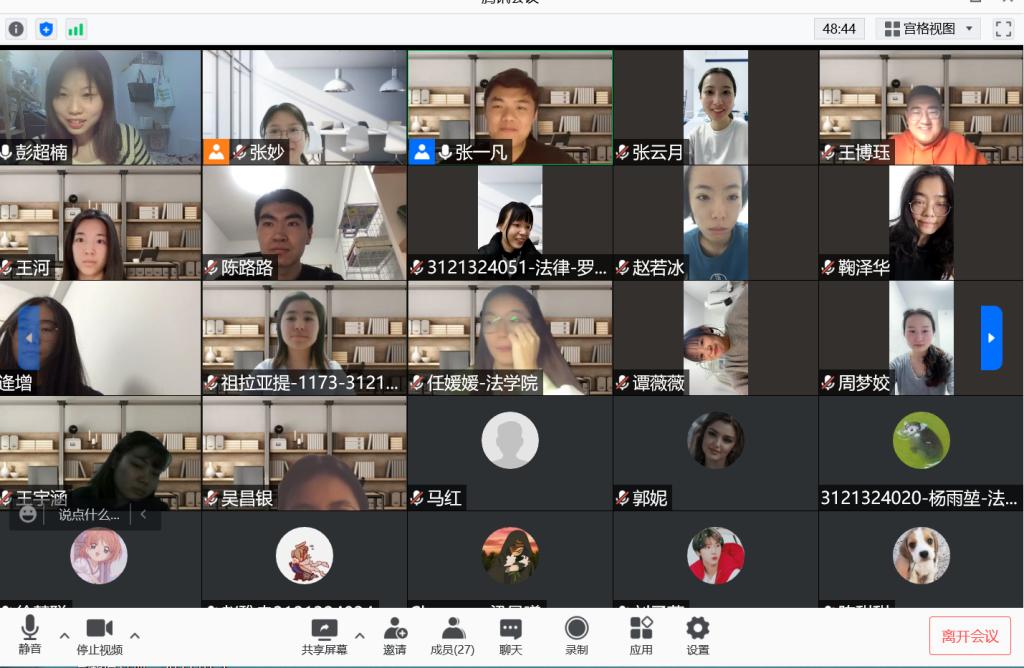Open the 聊天 chat panel
The width and height of the screenshot is (1024, 668).
[511, 635]
